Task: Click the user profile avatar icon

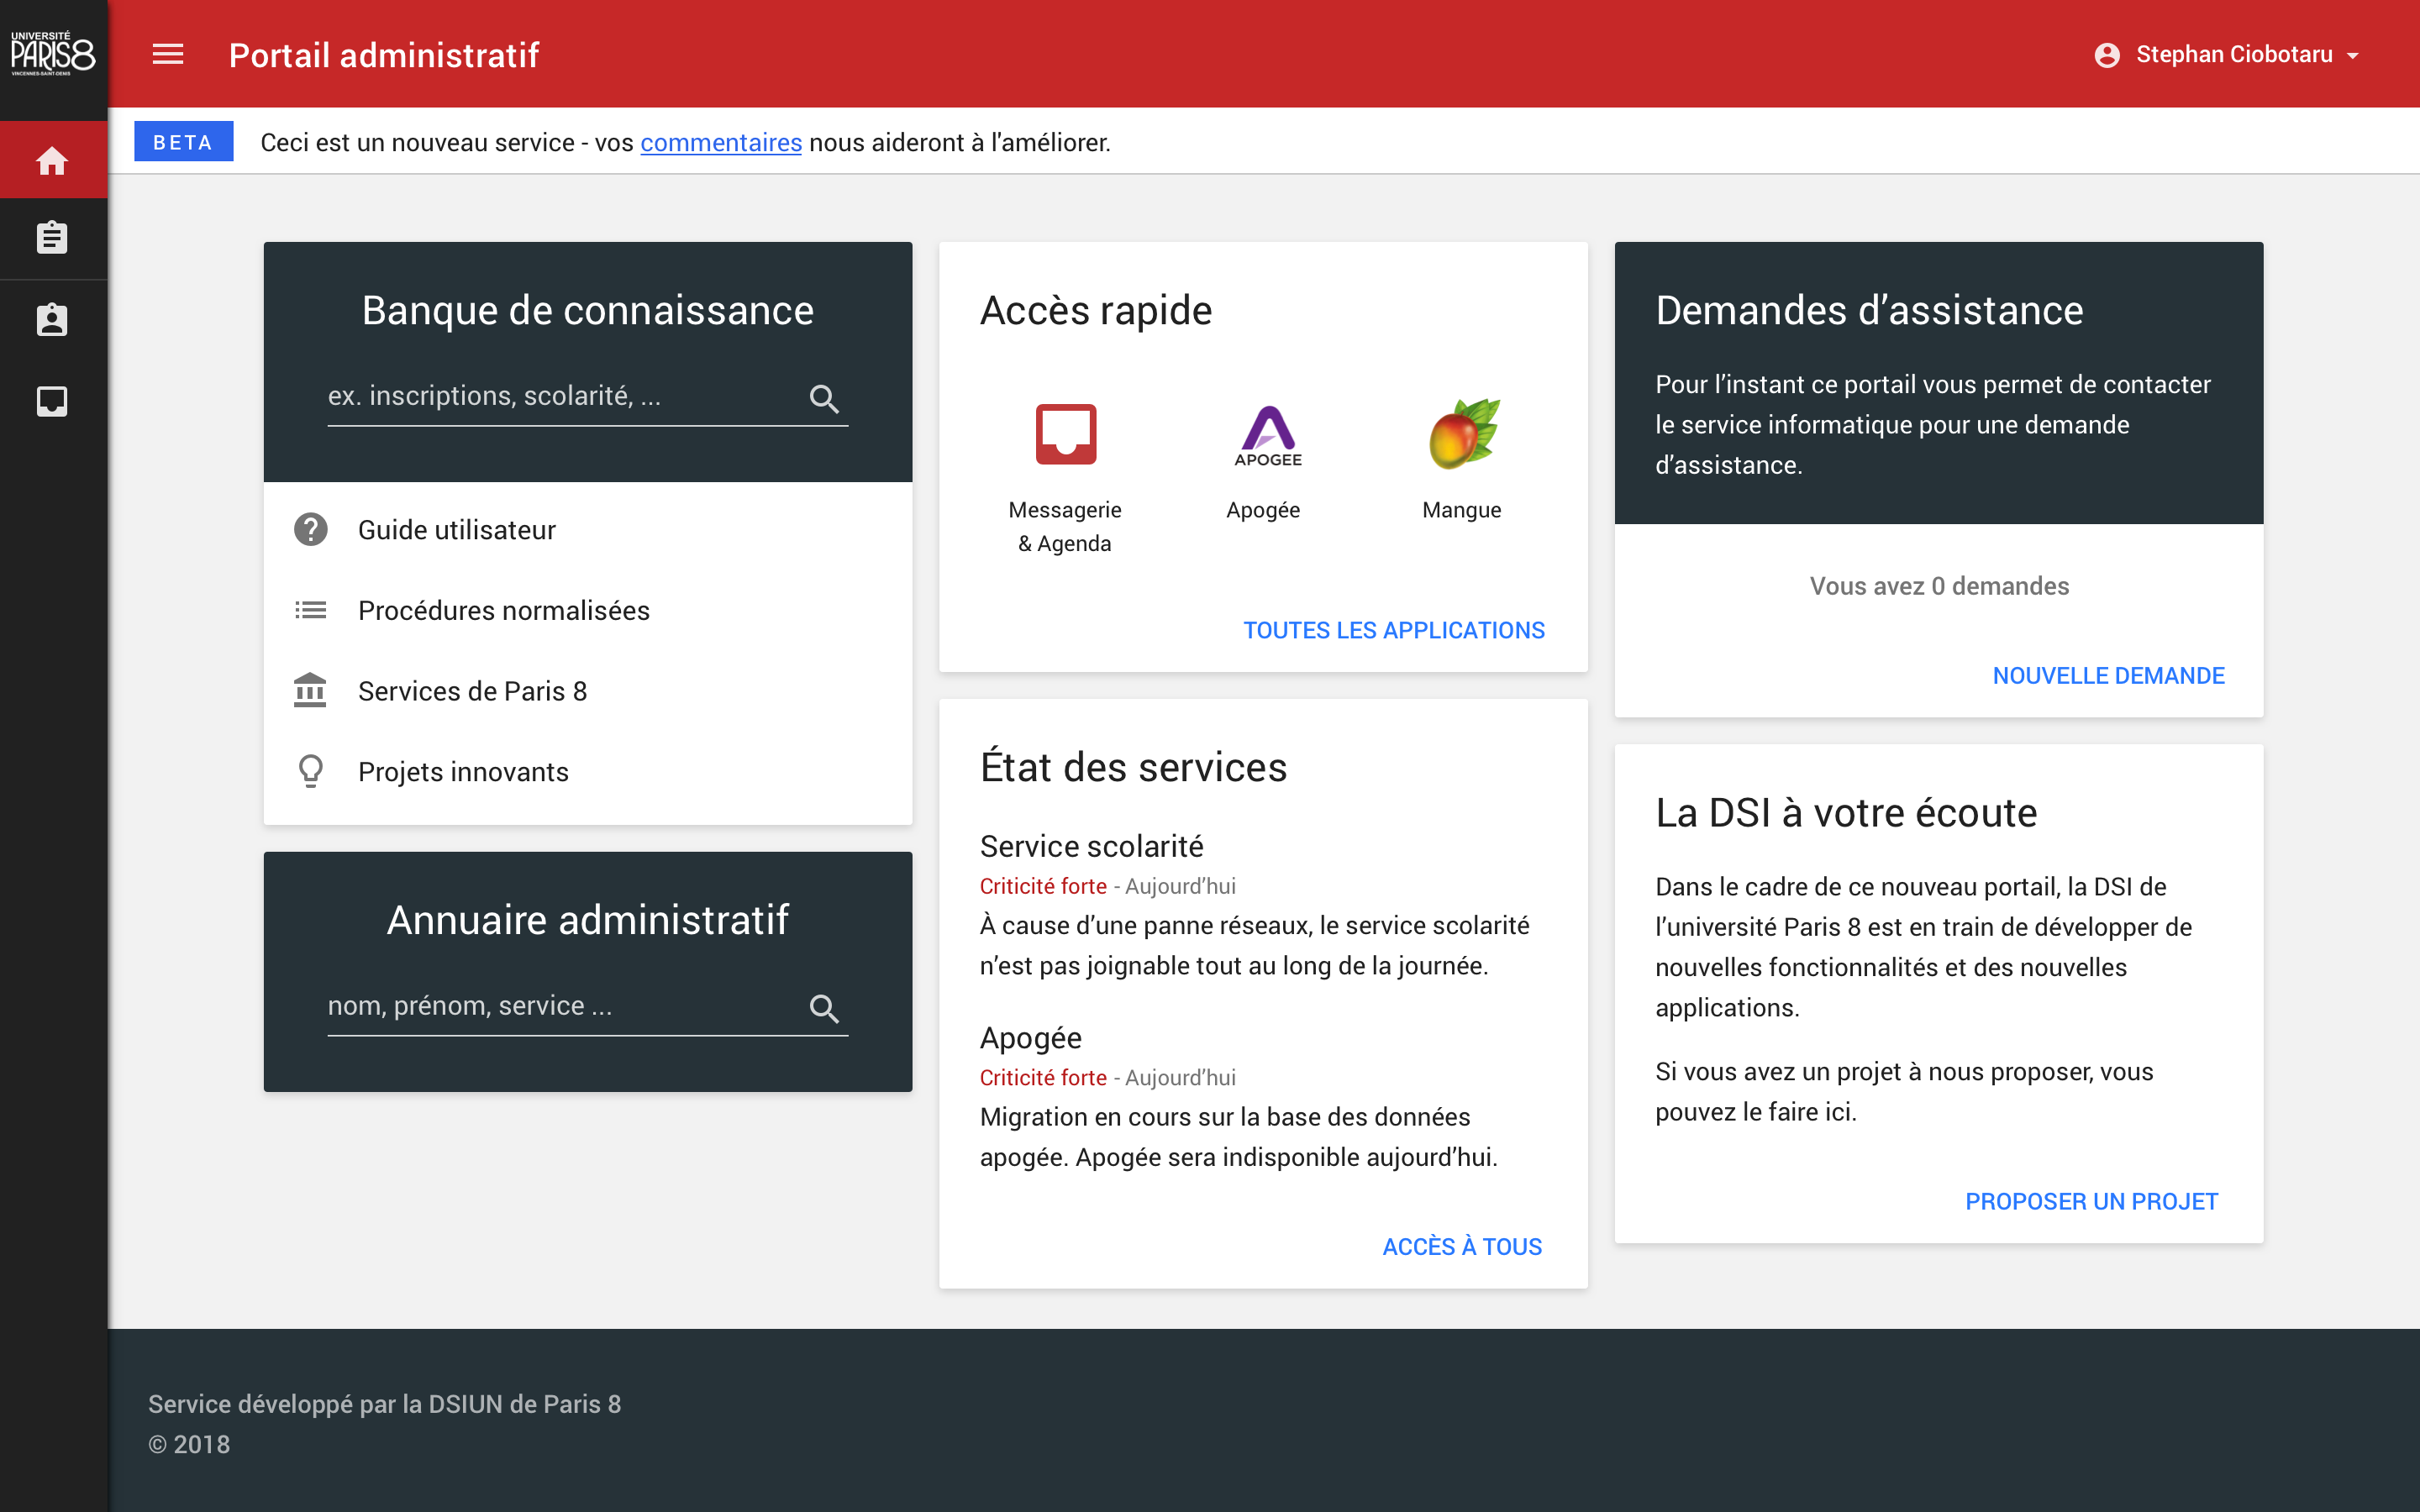Action: tap(2110, 55)
